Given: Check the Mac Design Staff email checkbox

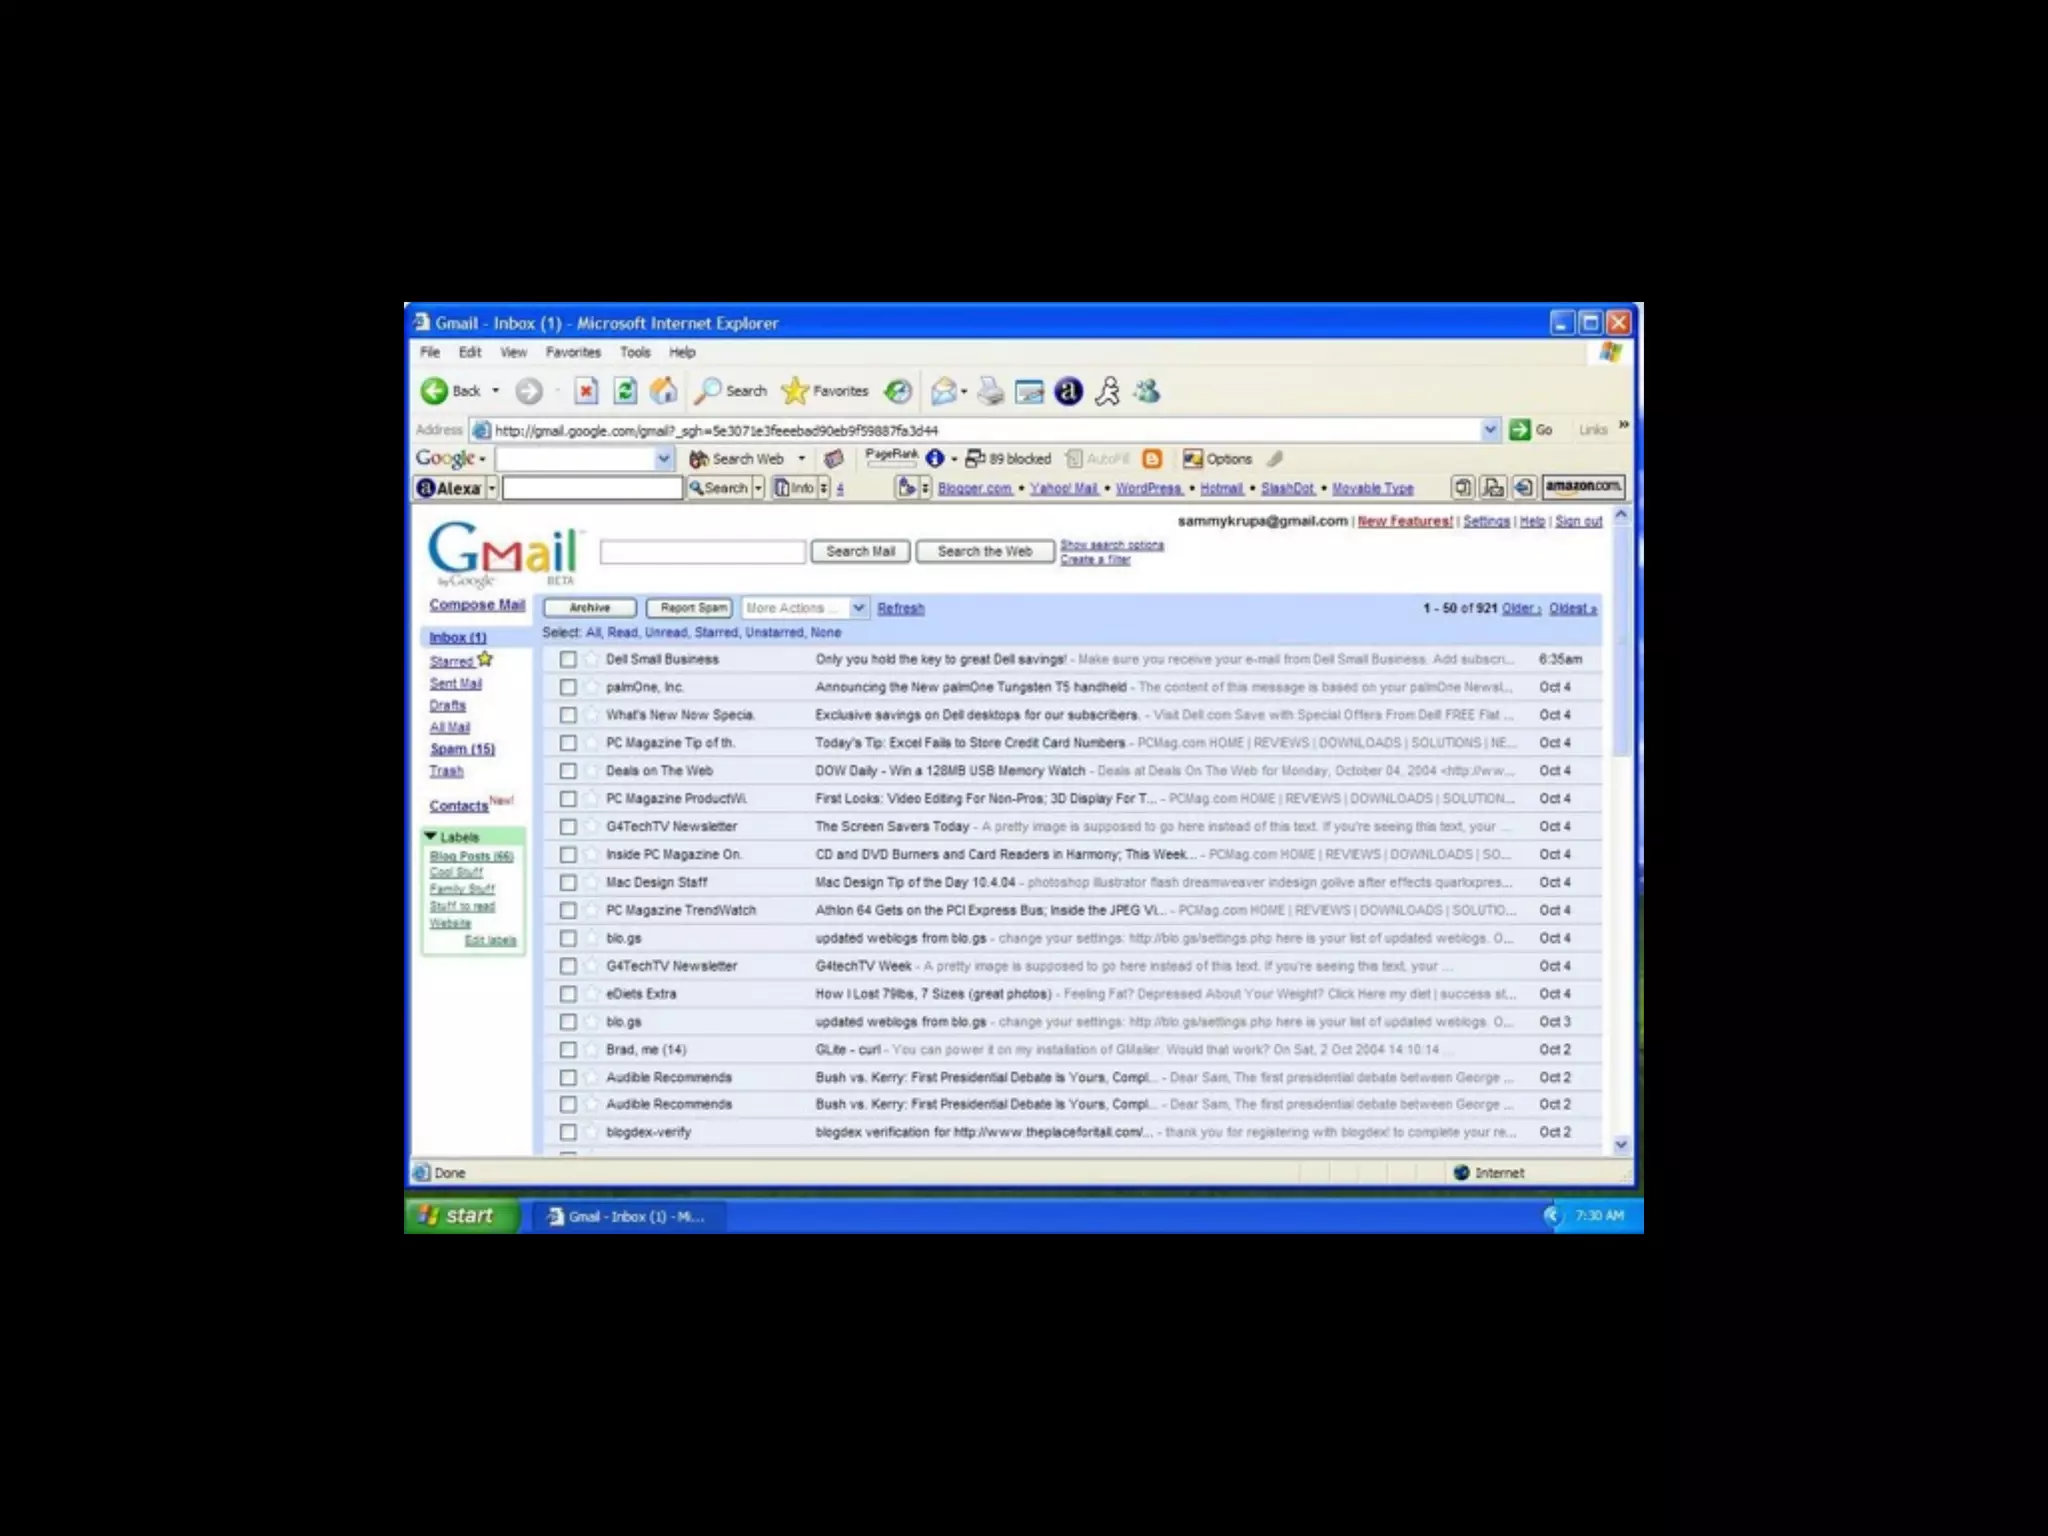Looking at the screenshot, I should click(x=568, y=883).
